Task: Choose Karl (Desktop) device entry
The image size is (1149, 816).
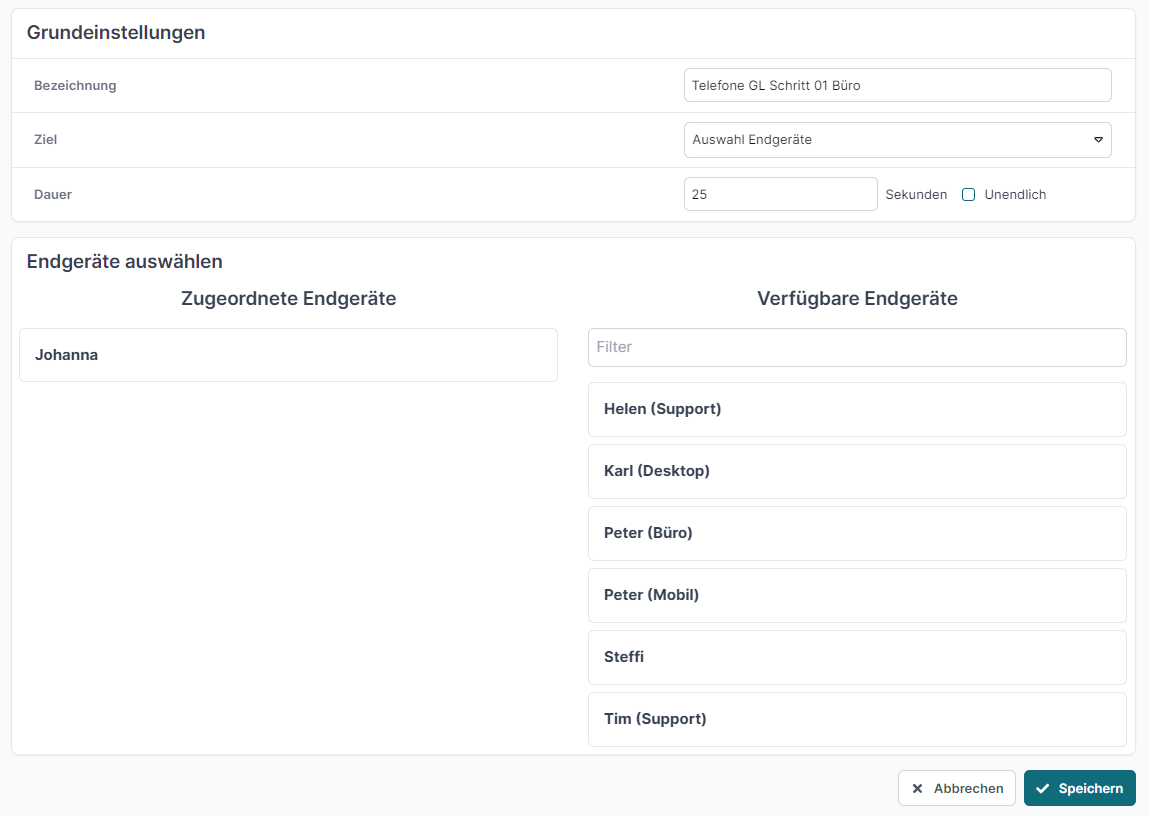Action: pos(857,471)
